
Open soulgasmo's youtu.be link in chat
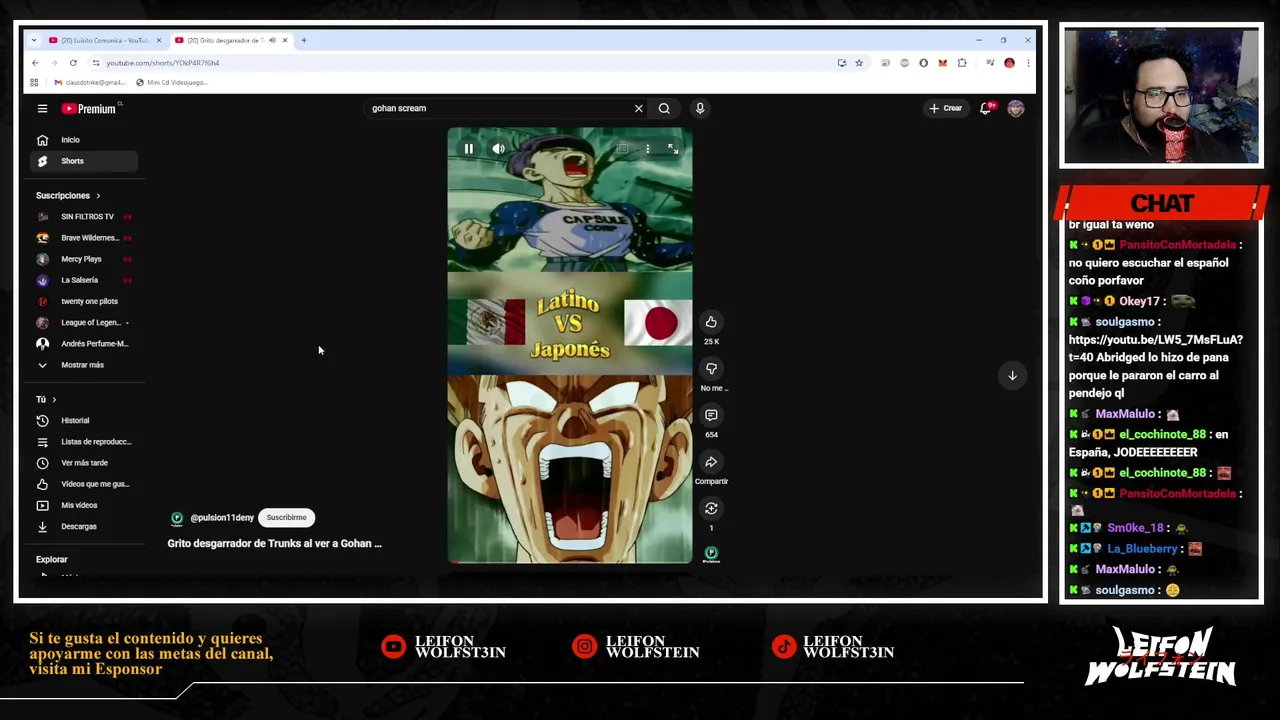pyautogui.click(x=1155, y=348)
